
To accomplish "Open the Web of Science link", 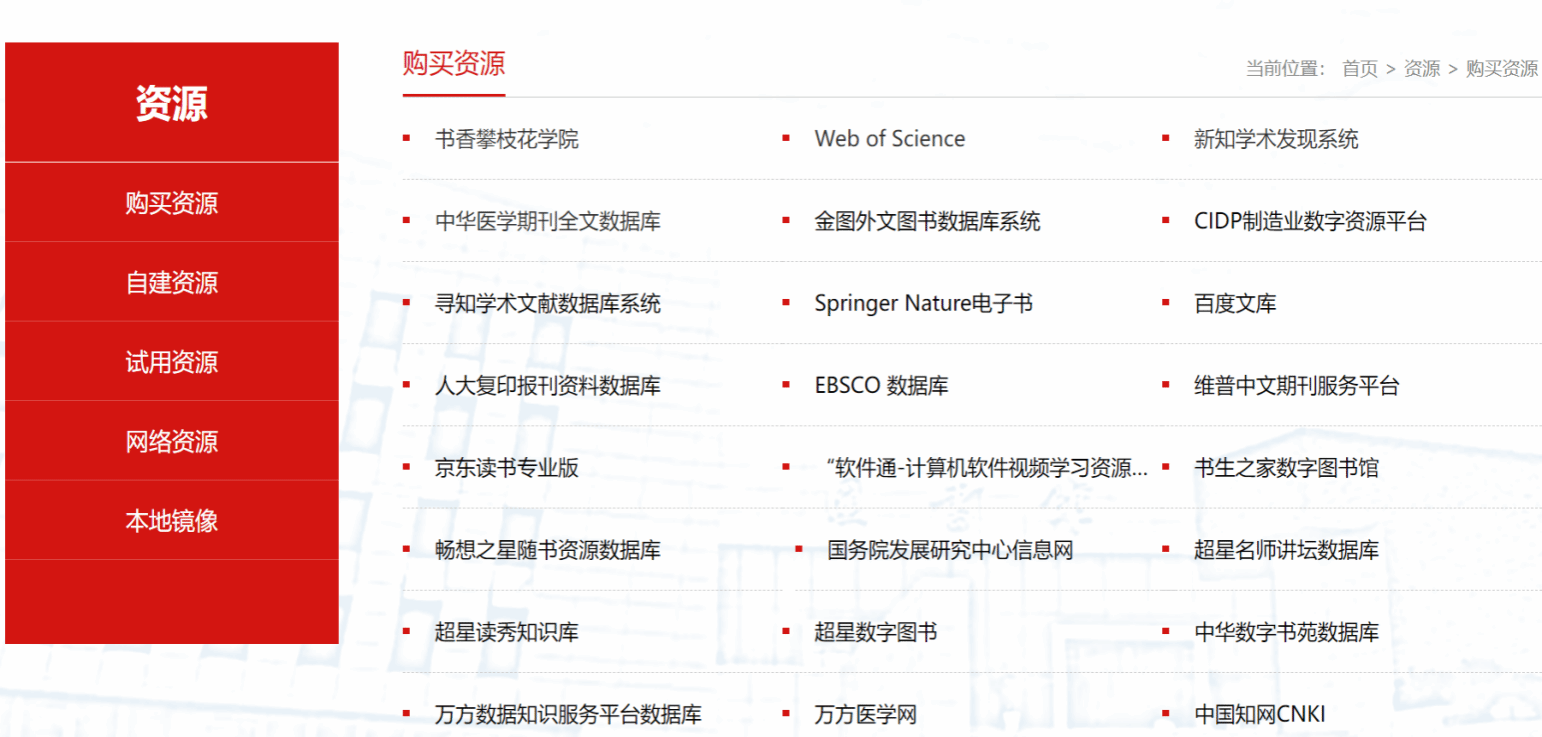I will pos(889,139).
